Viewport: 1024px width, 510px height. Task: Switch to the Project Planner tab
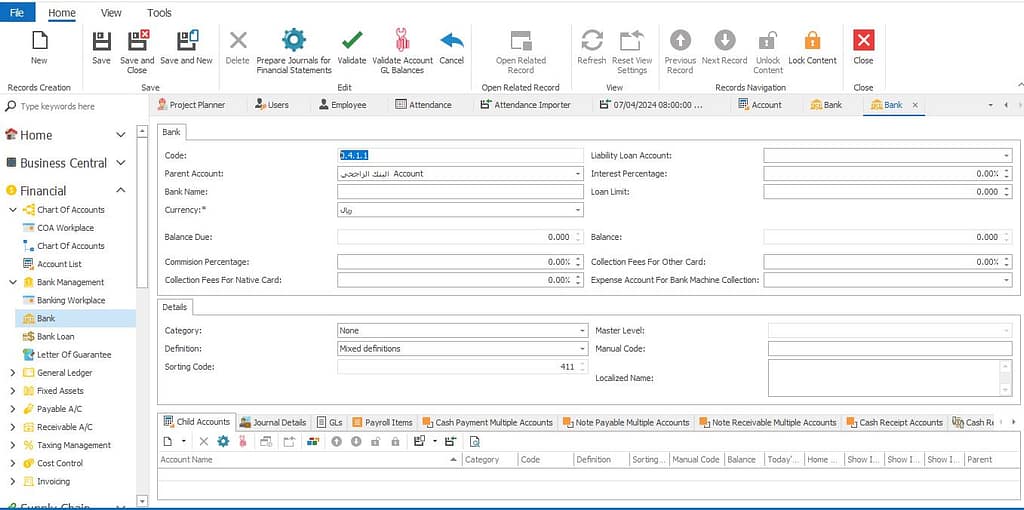tap(191, 104)
